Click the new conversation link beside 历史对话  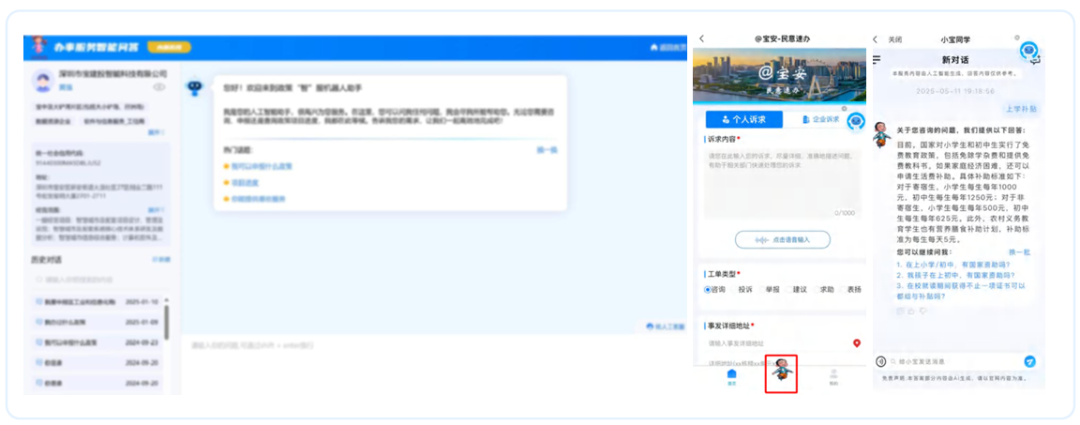161,260
